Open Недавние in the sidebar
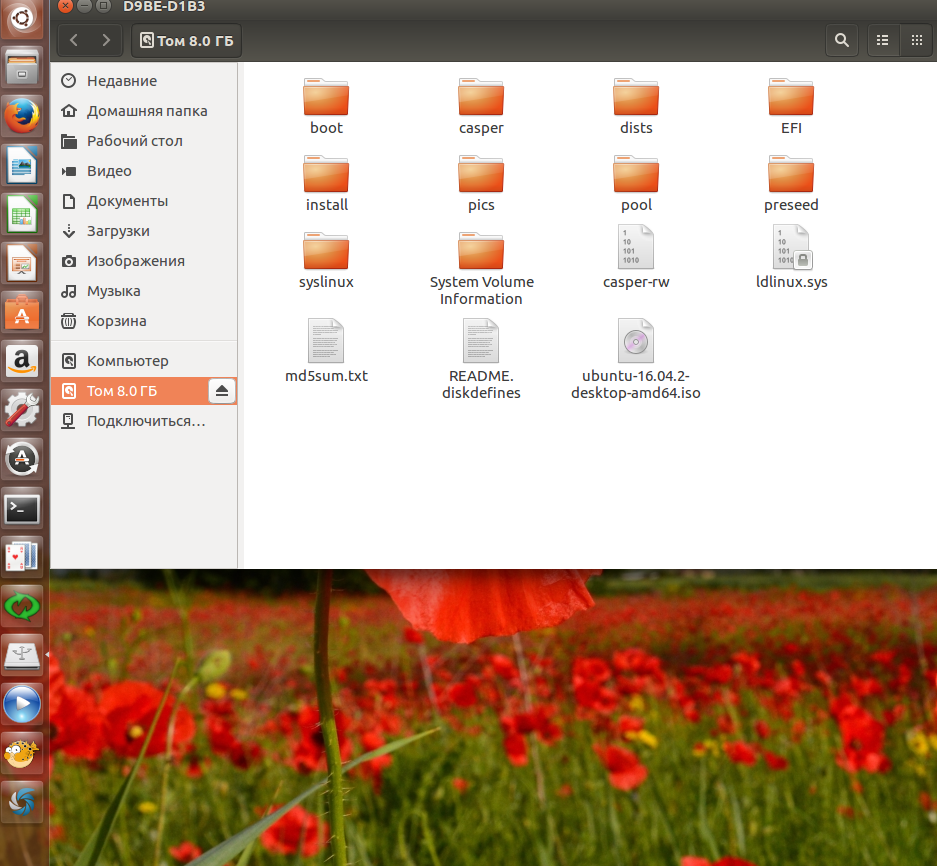Image resolution: width=937 pixels, height=866 pixels. [x=121, y=81]
